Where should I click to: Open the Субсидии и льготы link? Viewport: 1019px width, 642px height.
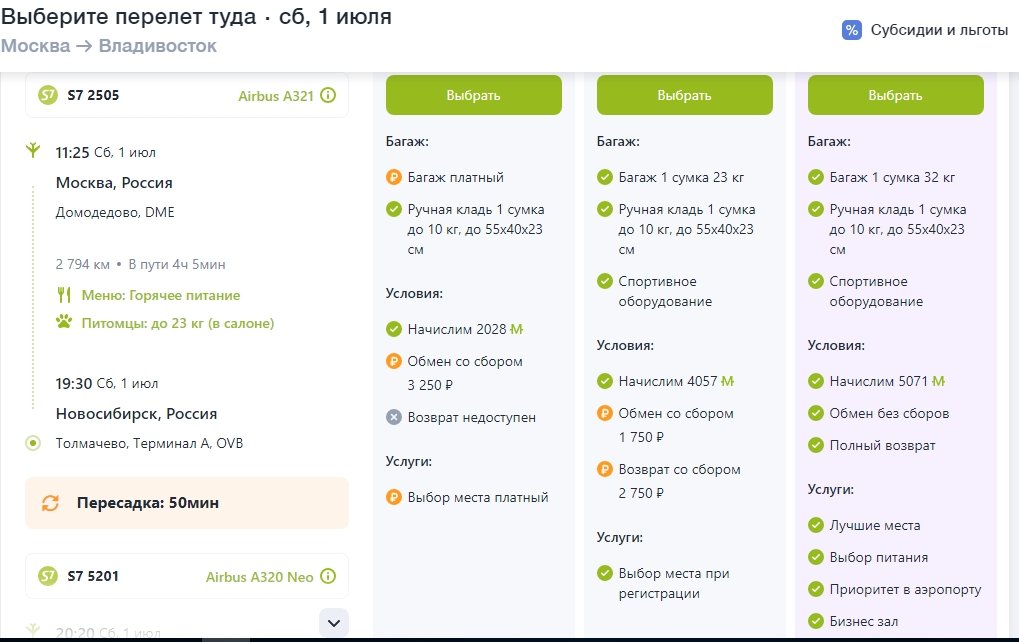939,30
